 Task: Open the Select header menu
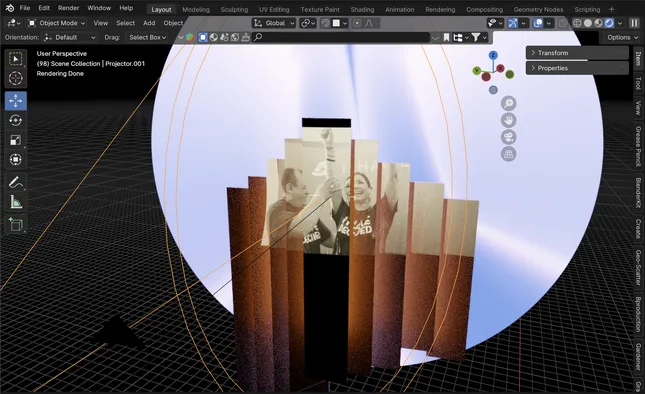(x=125, y=23)
